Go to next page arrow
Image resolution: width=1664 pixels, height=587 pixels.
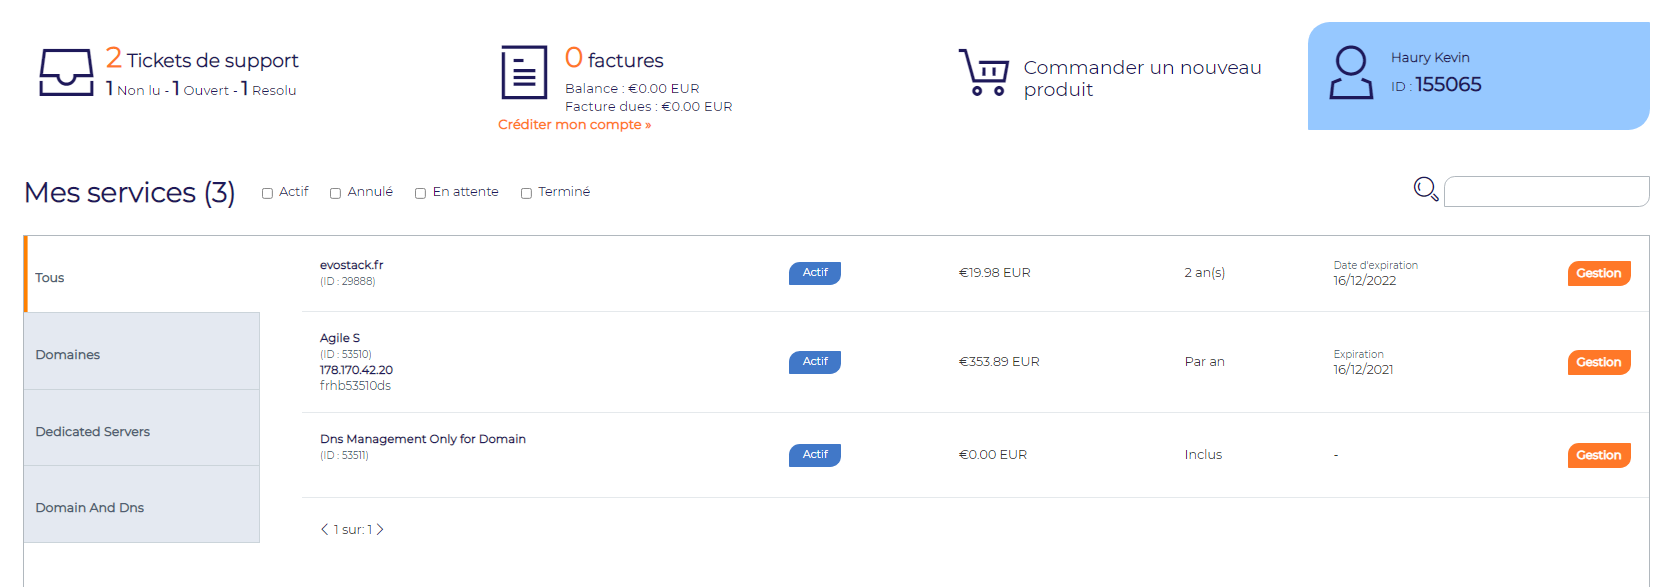pos(380,529)
